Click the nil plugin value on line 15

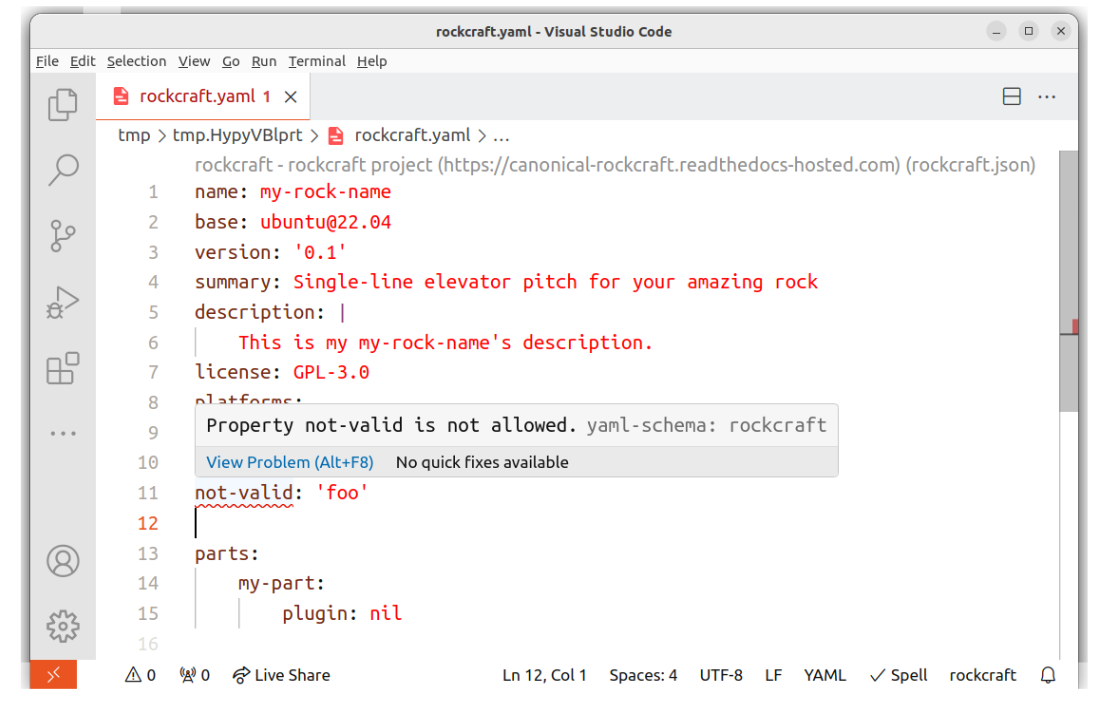coord(386,613)
